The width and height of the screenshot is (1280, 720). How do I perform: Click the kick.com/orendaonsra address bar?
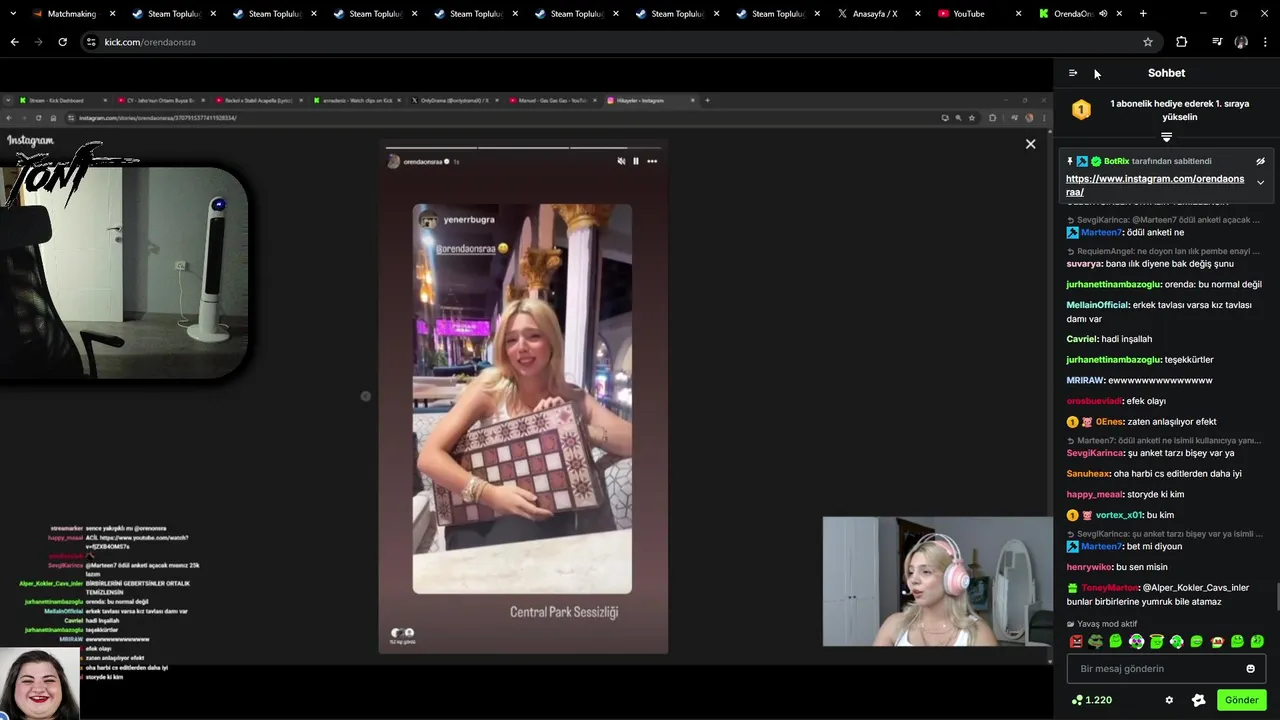coord(620,42)
